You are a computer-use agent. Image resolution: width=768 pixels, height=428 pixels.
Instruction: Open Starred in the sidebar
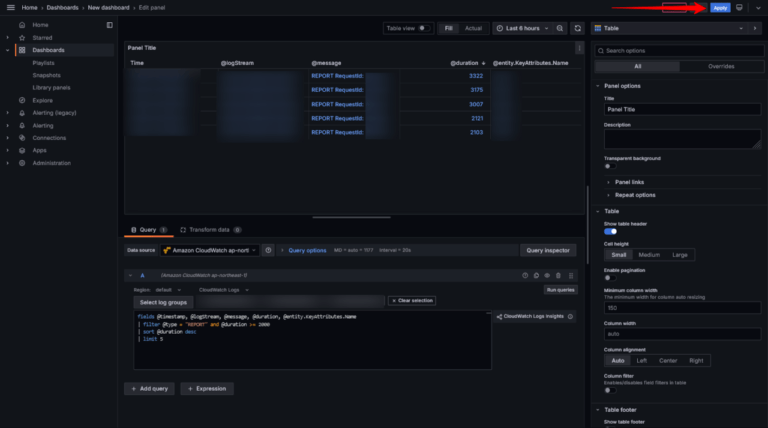(42, 38)
